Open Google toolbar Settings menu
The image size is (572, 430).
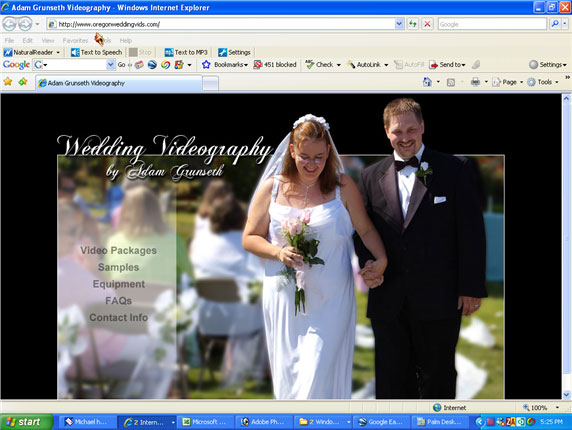pos(548,65)
